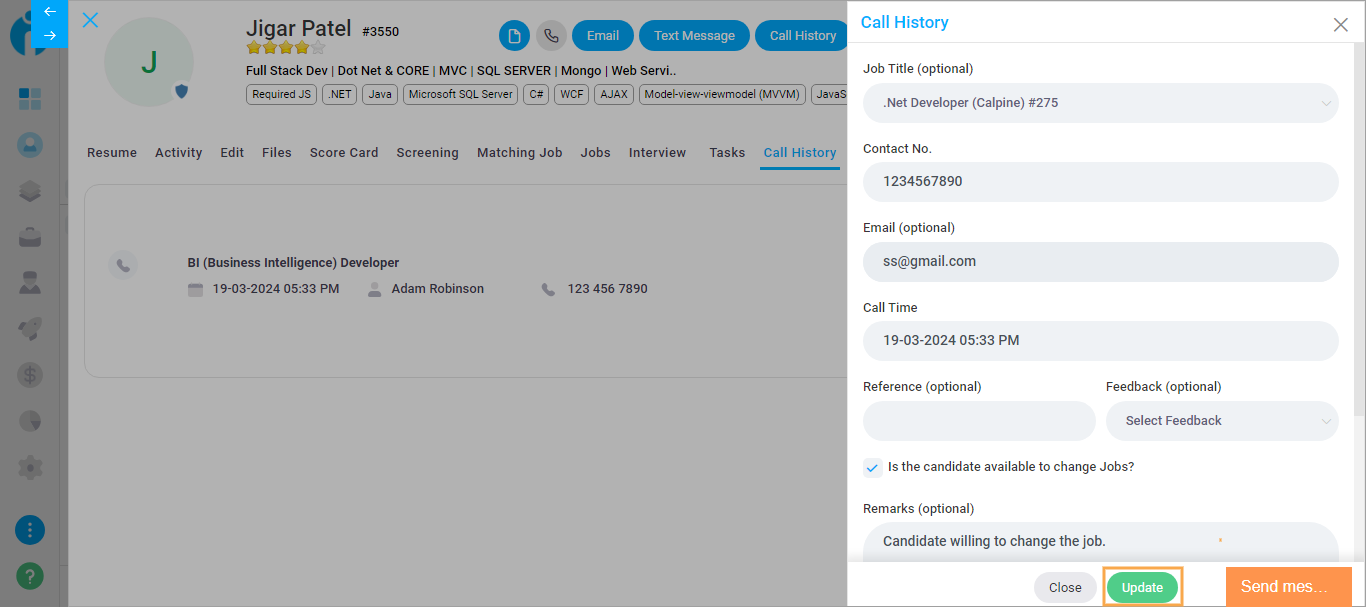The height and width of the screenshot is (607, 1366).
Task: Click the Java skill tag
Action: tap(380, 95)
